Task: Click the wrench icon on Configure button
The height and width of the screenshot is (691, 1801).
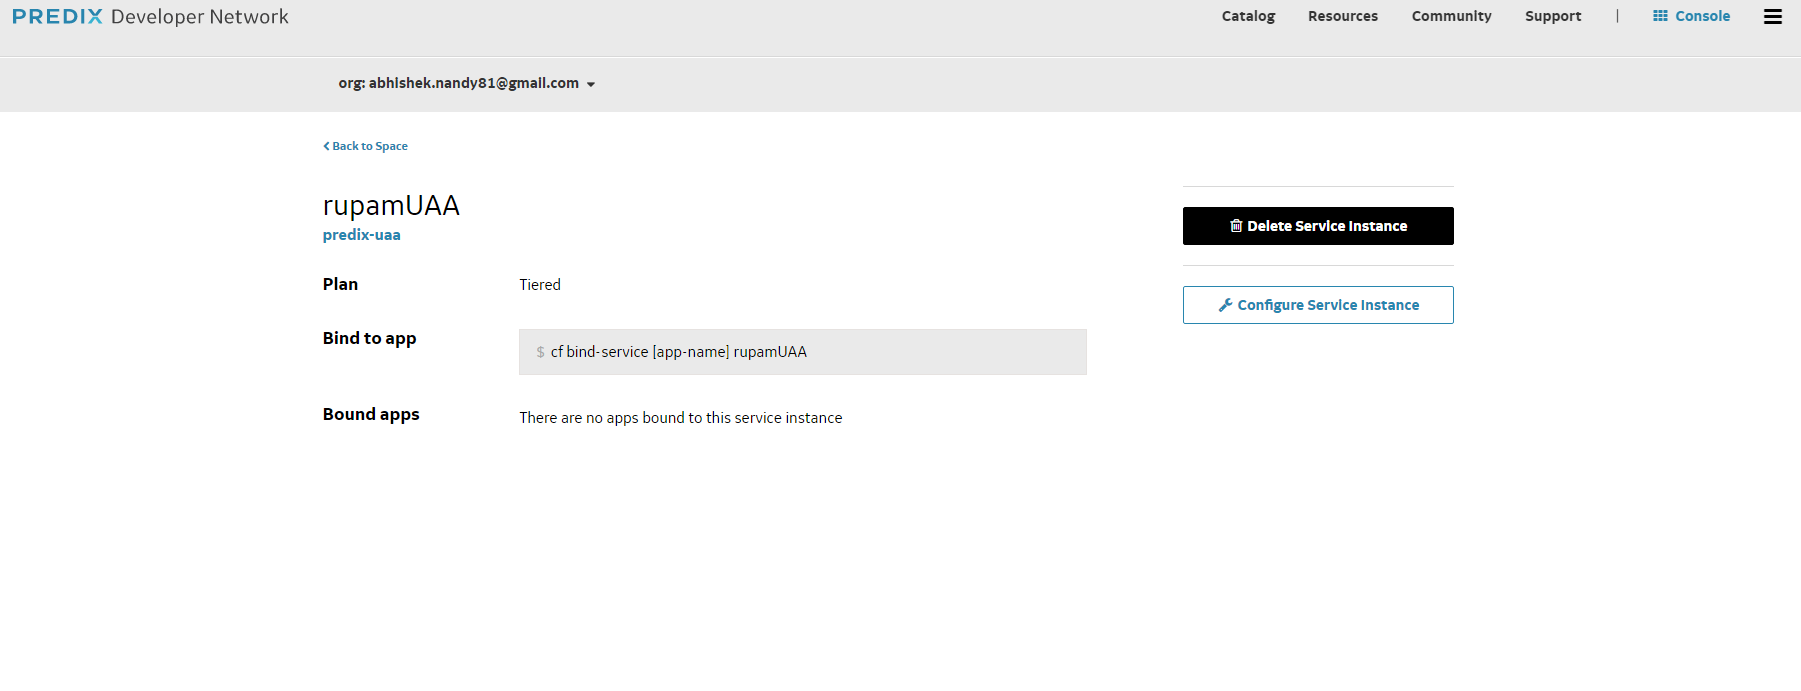Action: click(x=1225, y=305)
